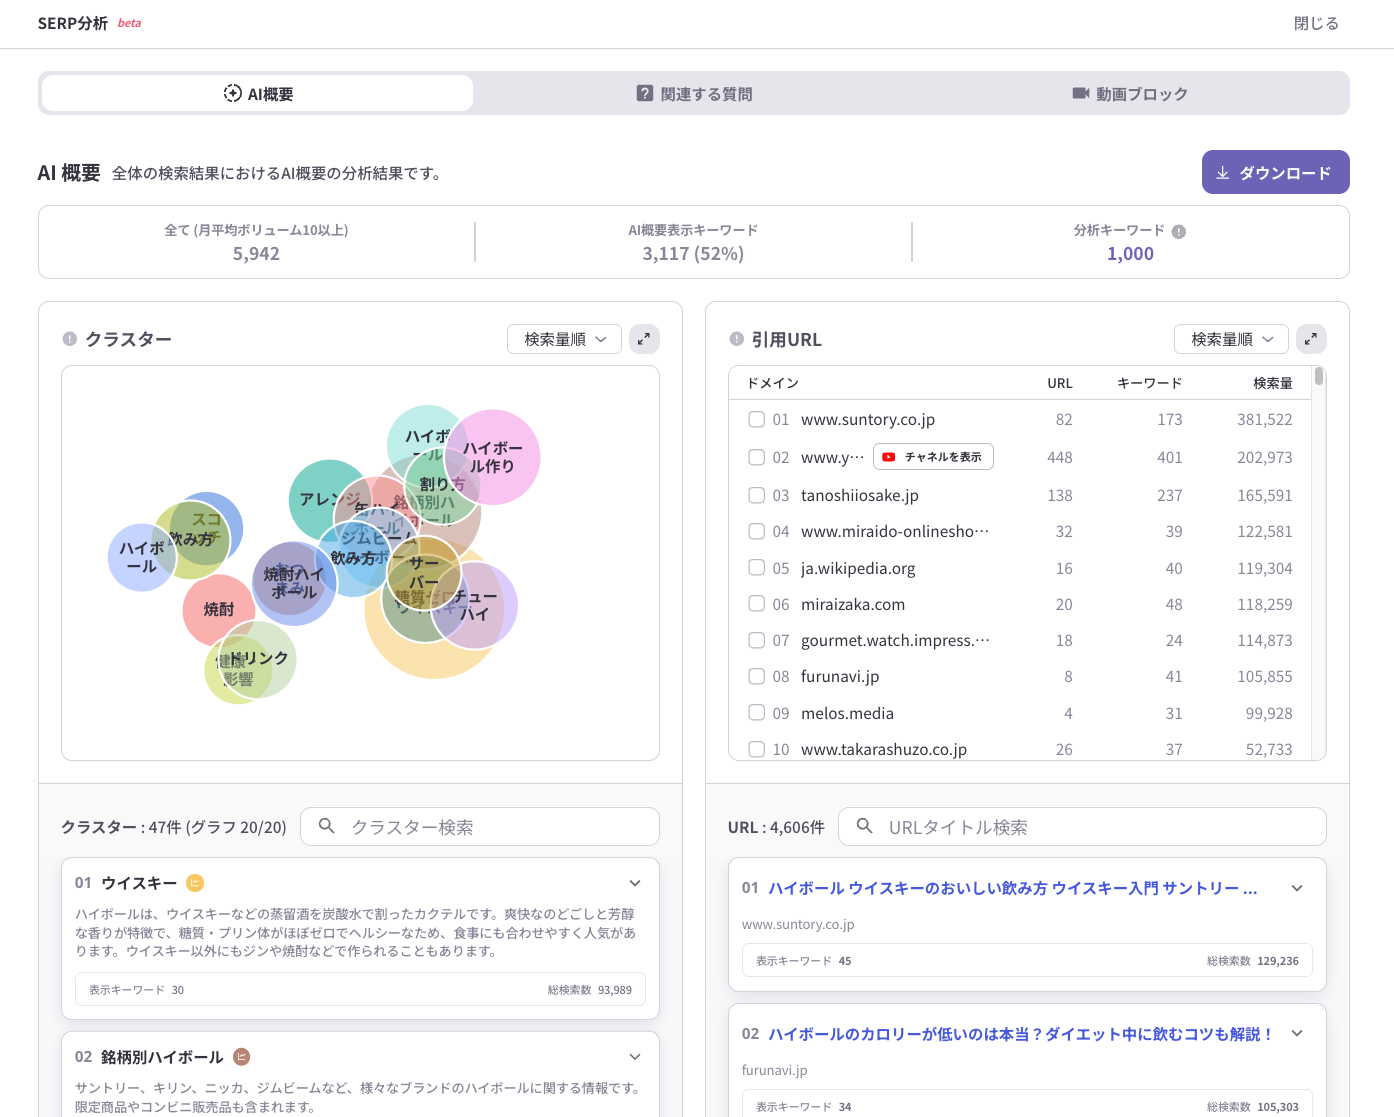The width and height of the screenshot is (1394, 1117).
Task: Check the ja.wikipedia.org row checkbox
Action: [757, 567]
